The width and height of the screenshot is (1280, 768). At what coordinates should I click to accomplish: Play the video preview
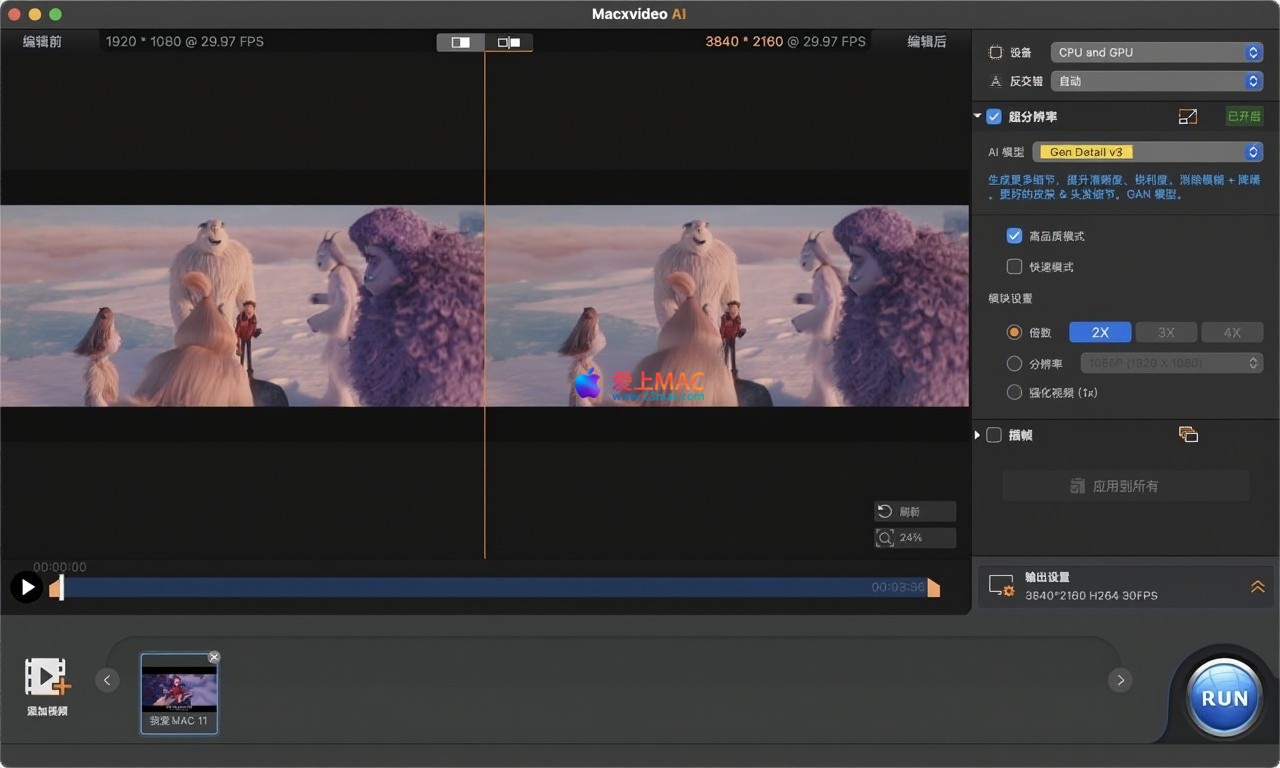tap(26, 587)
